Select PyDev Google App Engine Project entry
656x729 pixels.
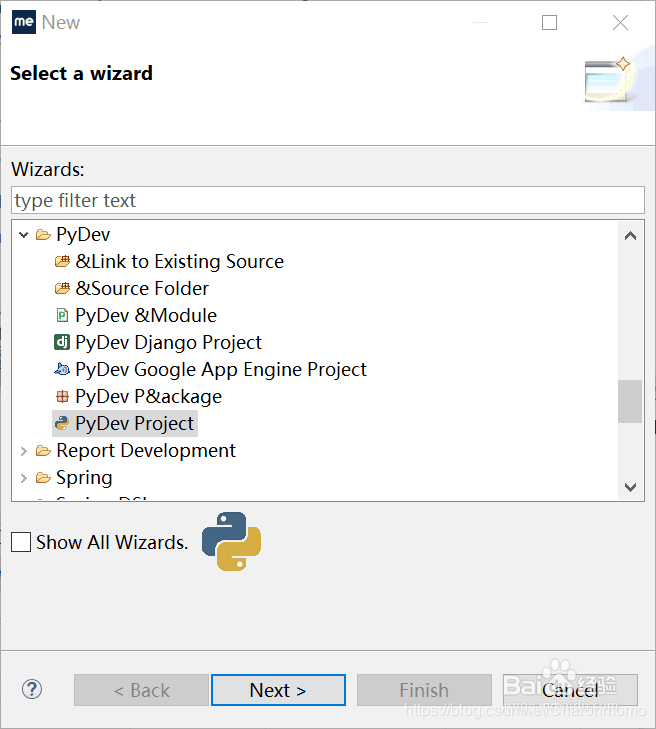coord(220,370)
